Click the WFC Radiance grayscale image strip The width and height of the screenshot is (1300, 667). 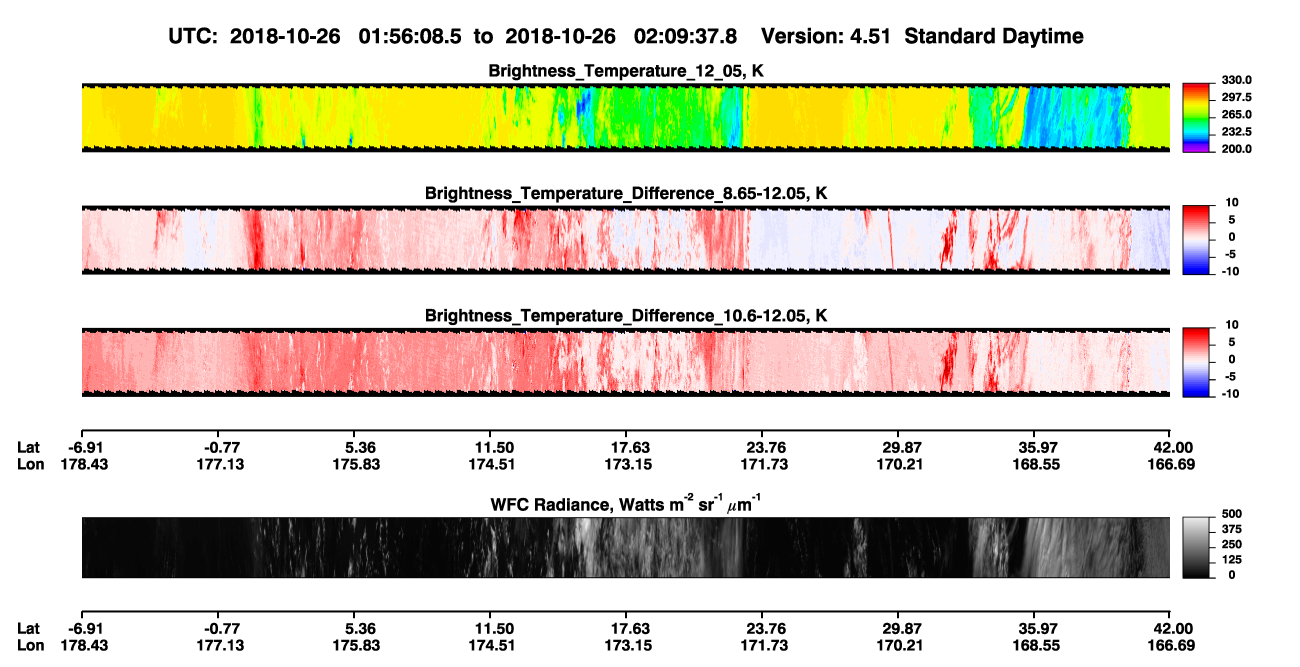625,547
